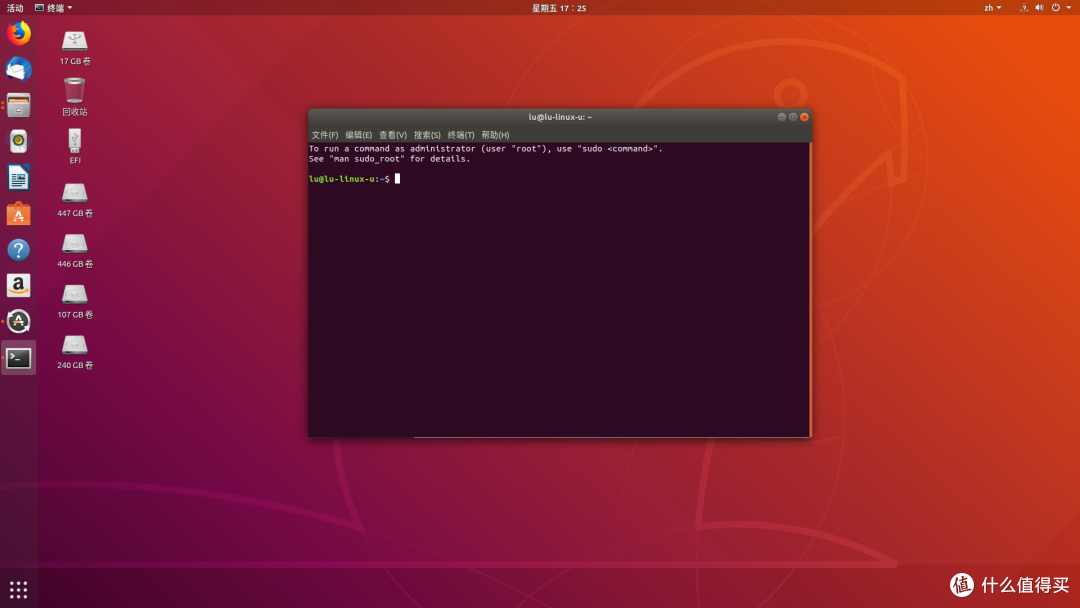
Task: Select the 107 GB volume icon
Action: click(74, 301)
